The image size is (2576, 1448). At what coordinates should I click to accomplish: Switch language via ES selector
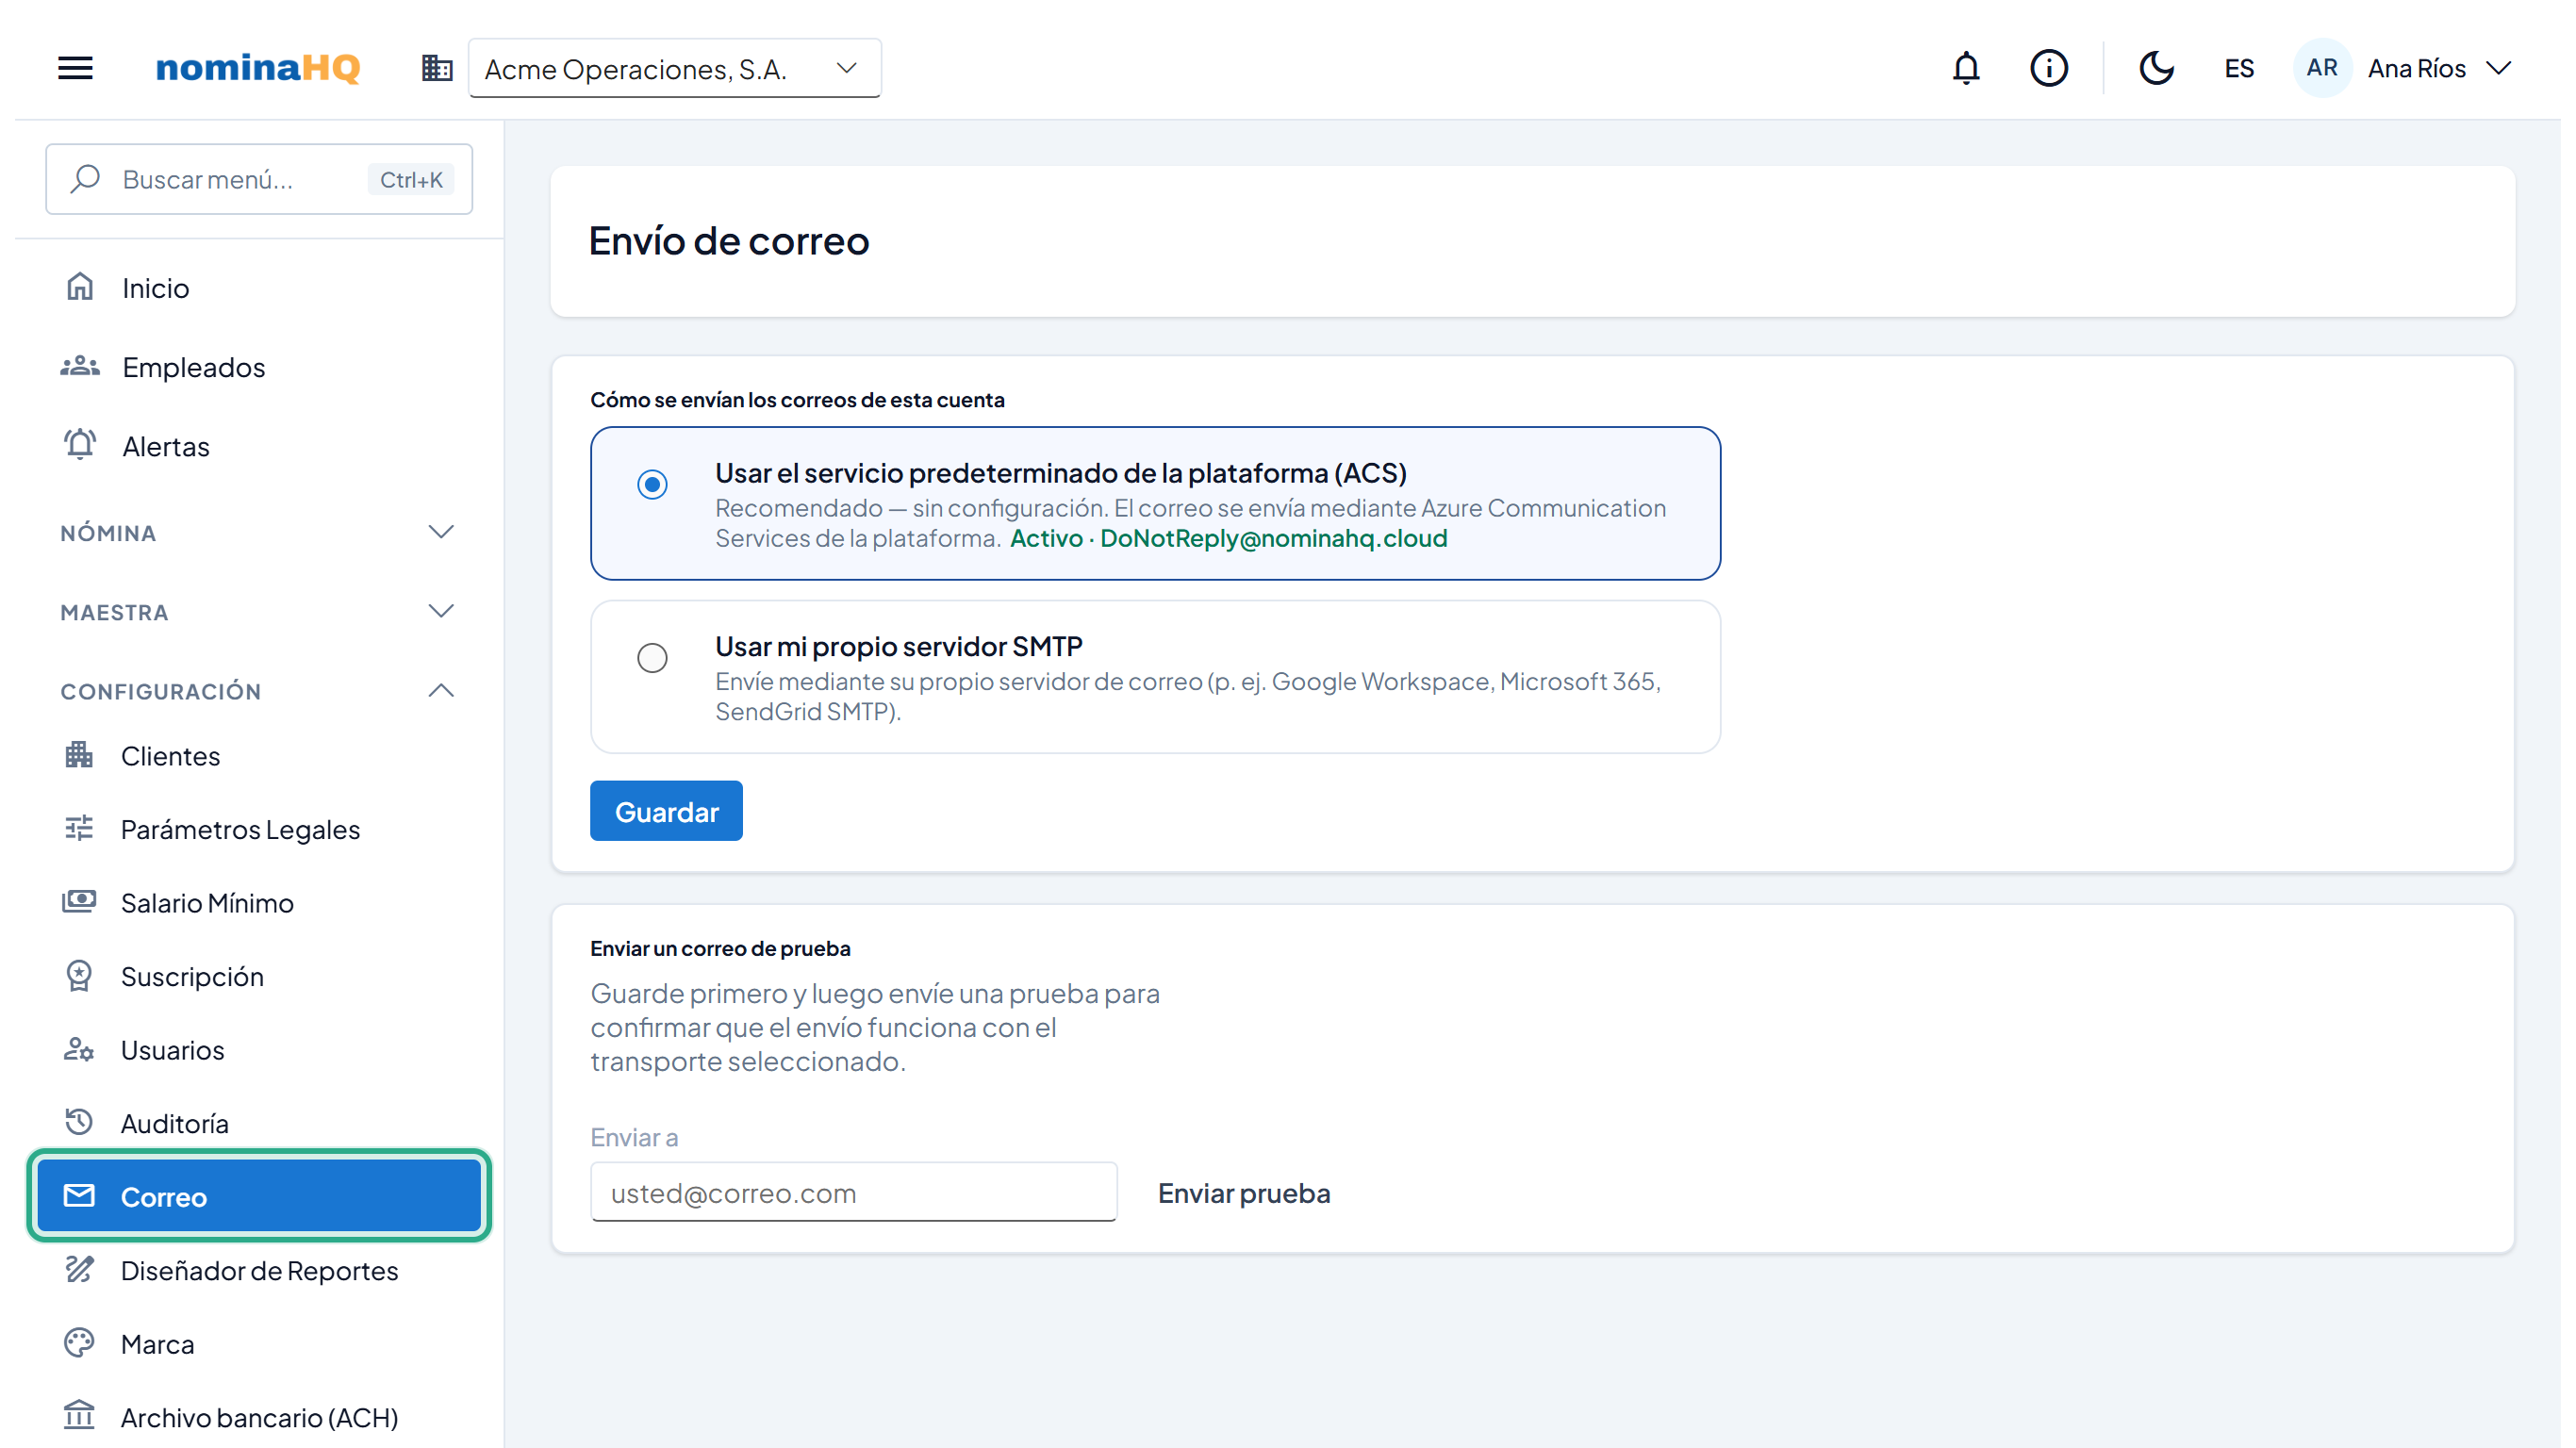click(2238, 68)
